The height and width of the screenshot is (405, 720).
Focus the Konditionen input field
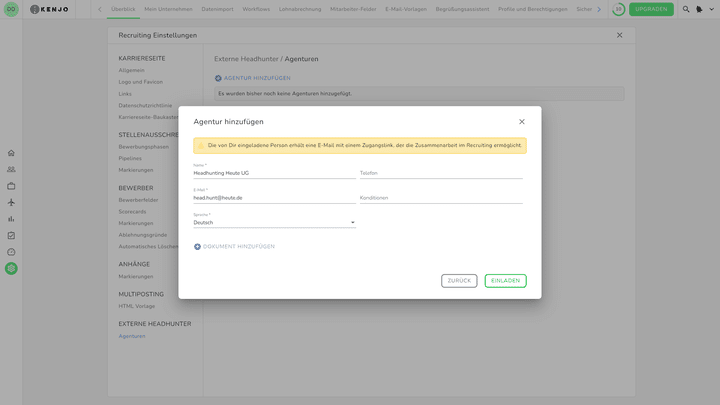[440, 198]
